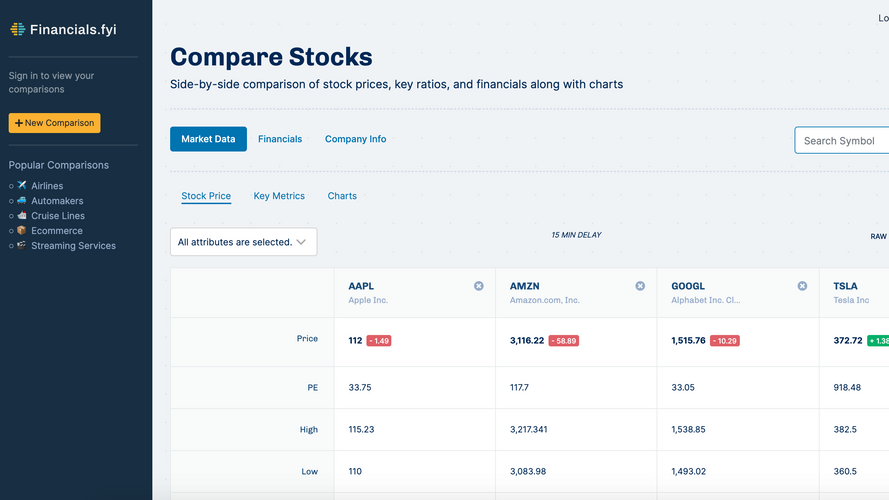The height and width of the screenshot is (500, 889).
Task: Click AAPL high value 115.23
Action: pyautogui.click(x=361, y=430)
